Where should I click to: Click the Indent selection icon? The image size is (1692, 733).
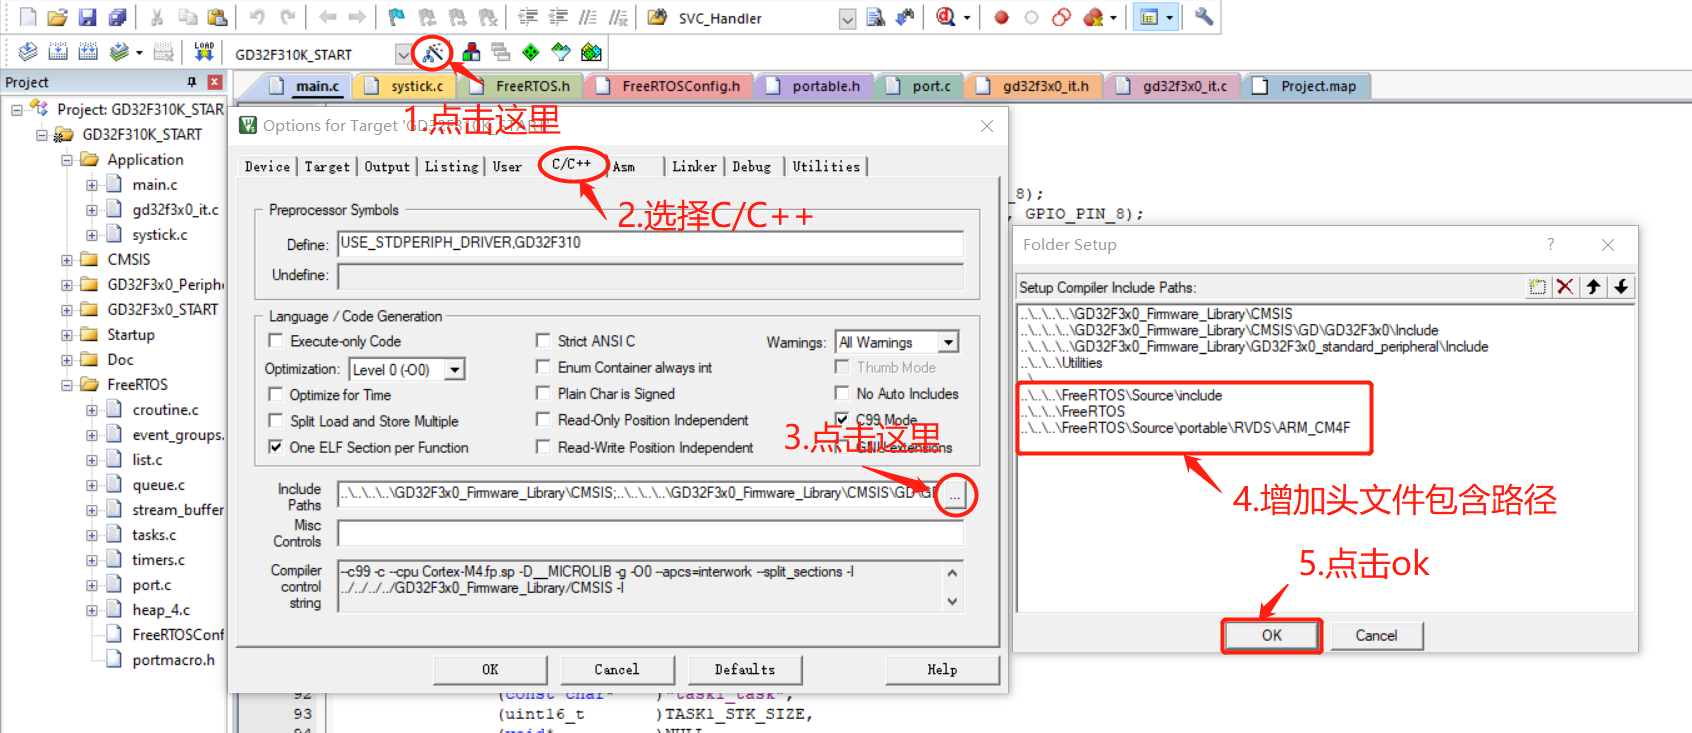(528, 17)
